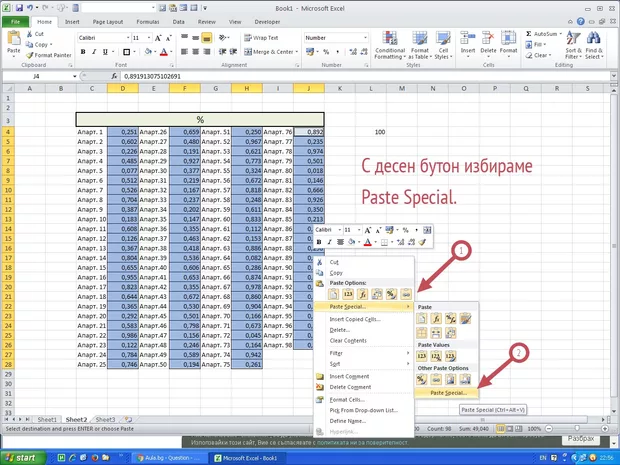
Task: Click the green File button
Action: tap(15, 22)
